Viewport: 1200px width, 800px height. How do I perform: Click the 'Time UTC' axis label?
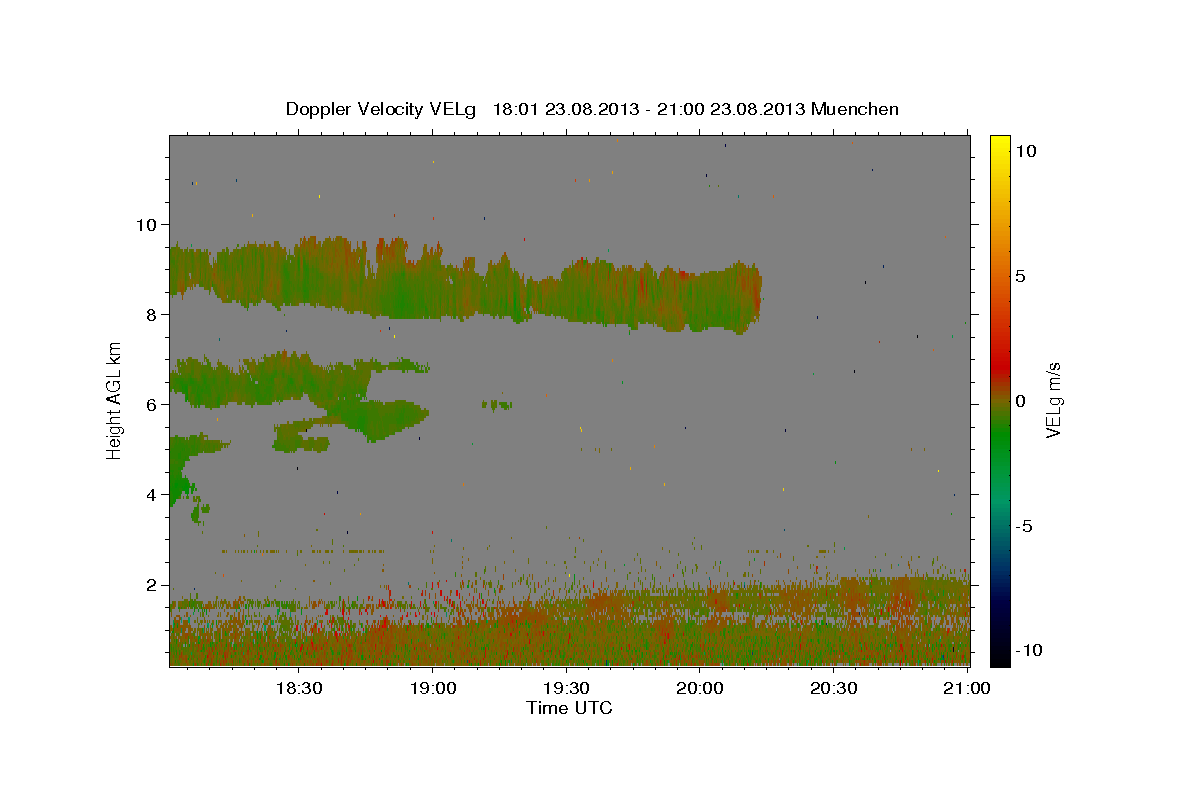click(x=569, y=708)
